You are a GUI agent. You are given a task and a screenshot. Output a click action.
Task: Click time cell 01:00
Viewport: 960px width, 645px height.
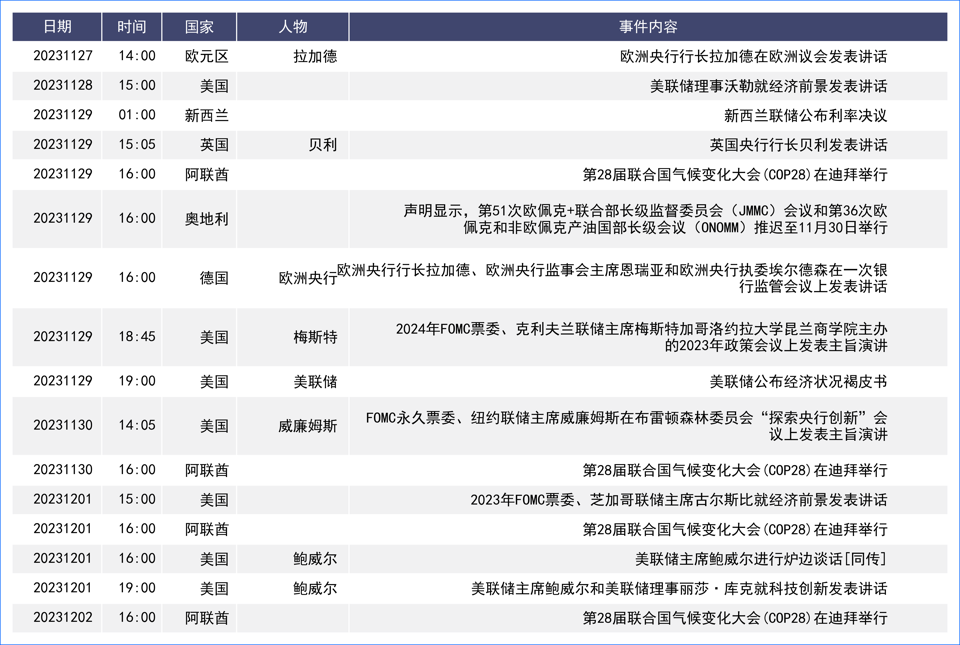pyautogui.click(x=137, y=115)
